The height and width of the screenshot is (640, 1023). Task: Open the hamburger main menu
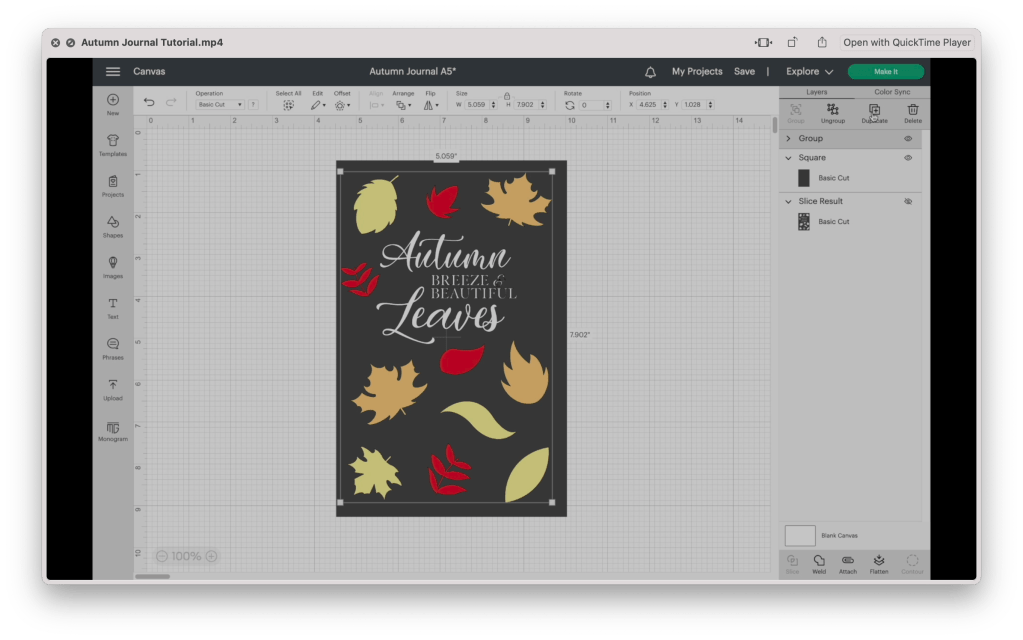coord(113,72)
